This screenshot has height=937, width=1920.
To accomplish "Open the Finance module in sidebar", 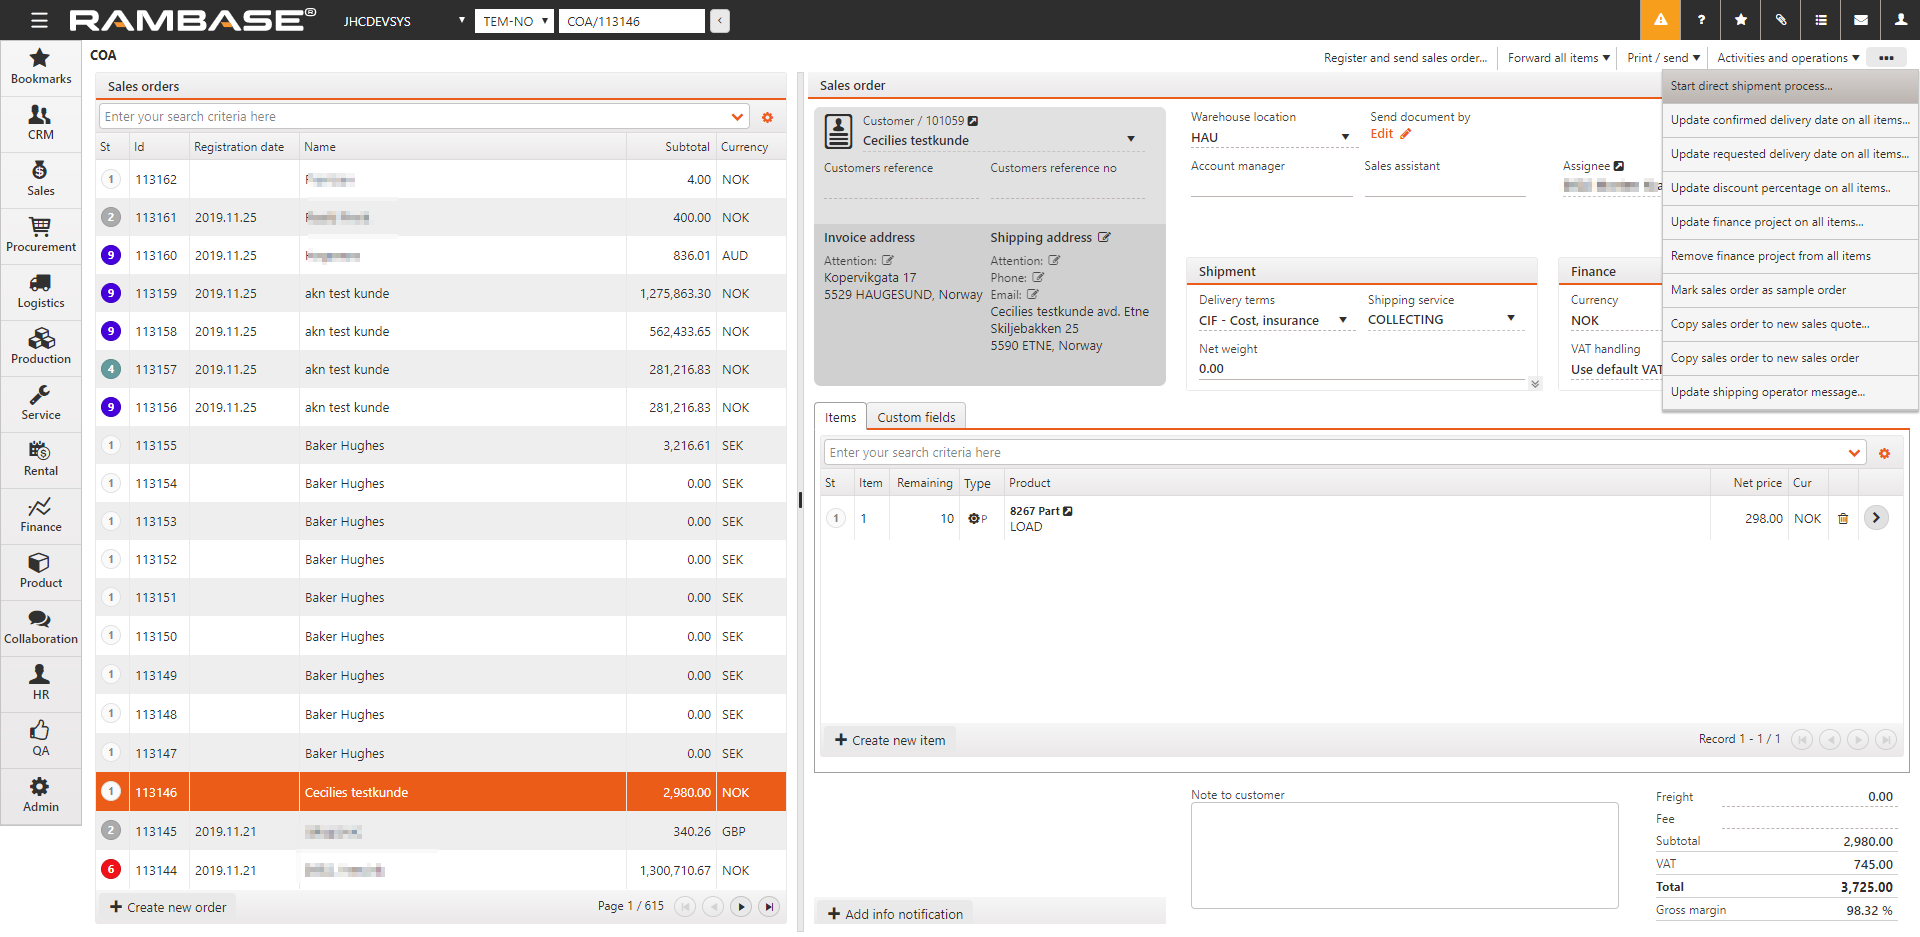I will (x=40, y=515).
